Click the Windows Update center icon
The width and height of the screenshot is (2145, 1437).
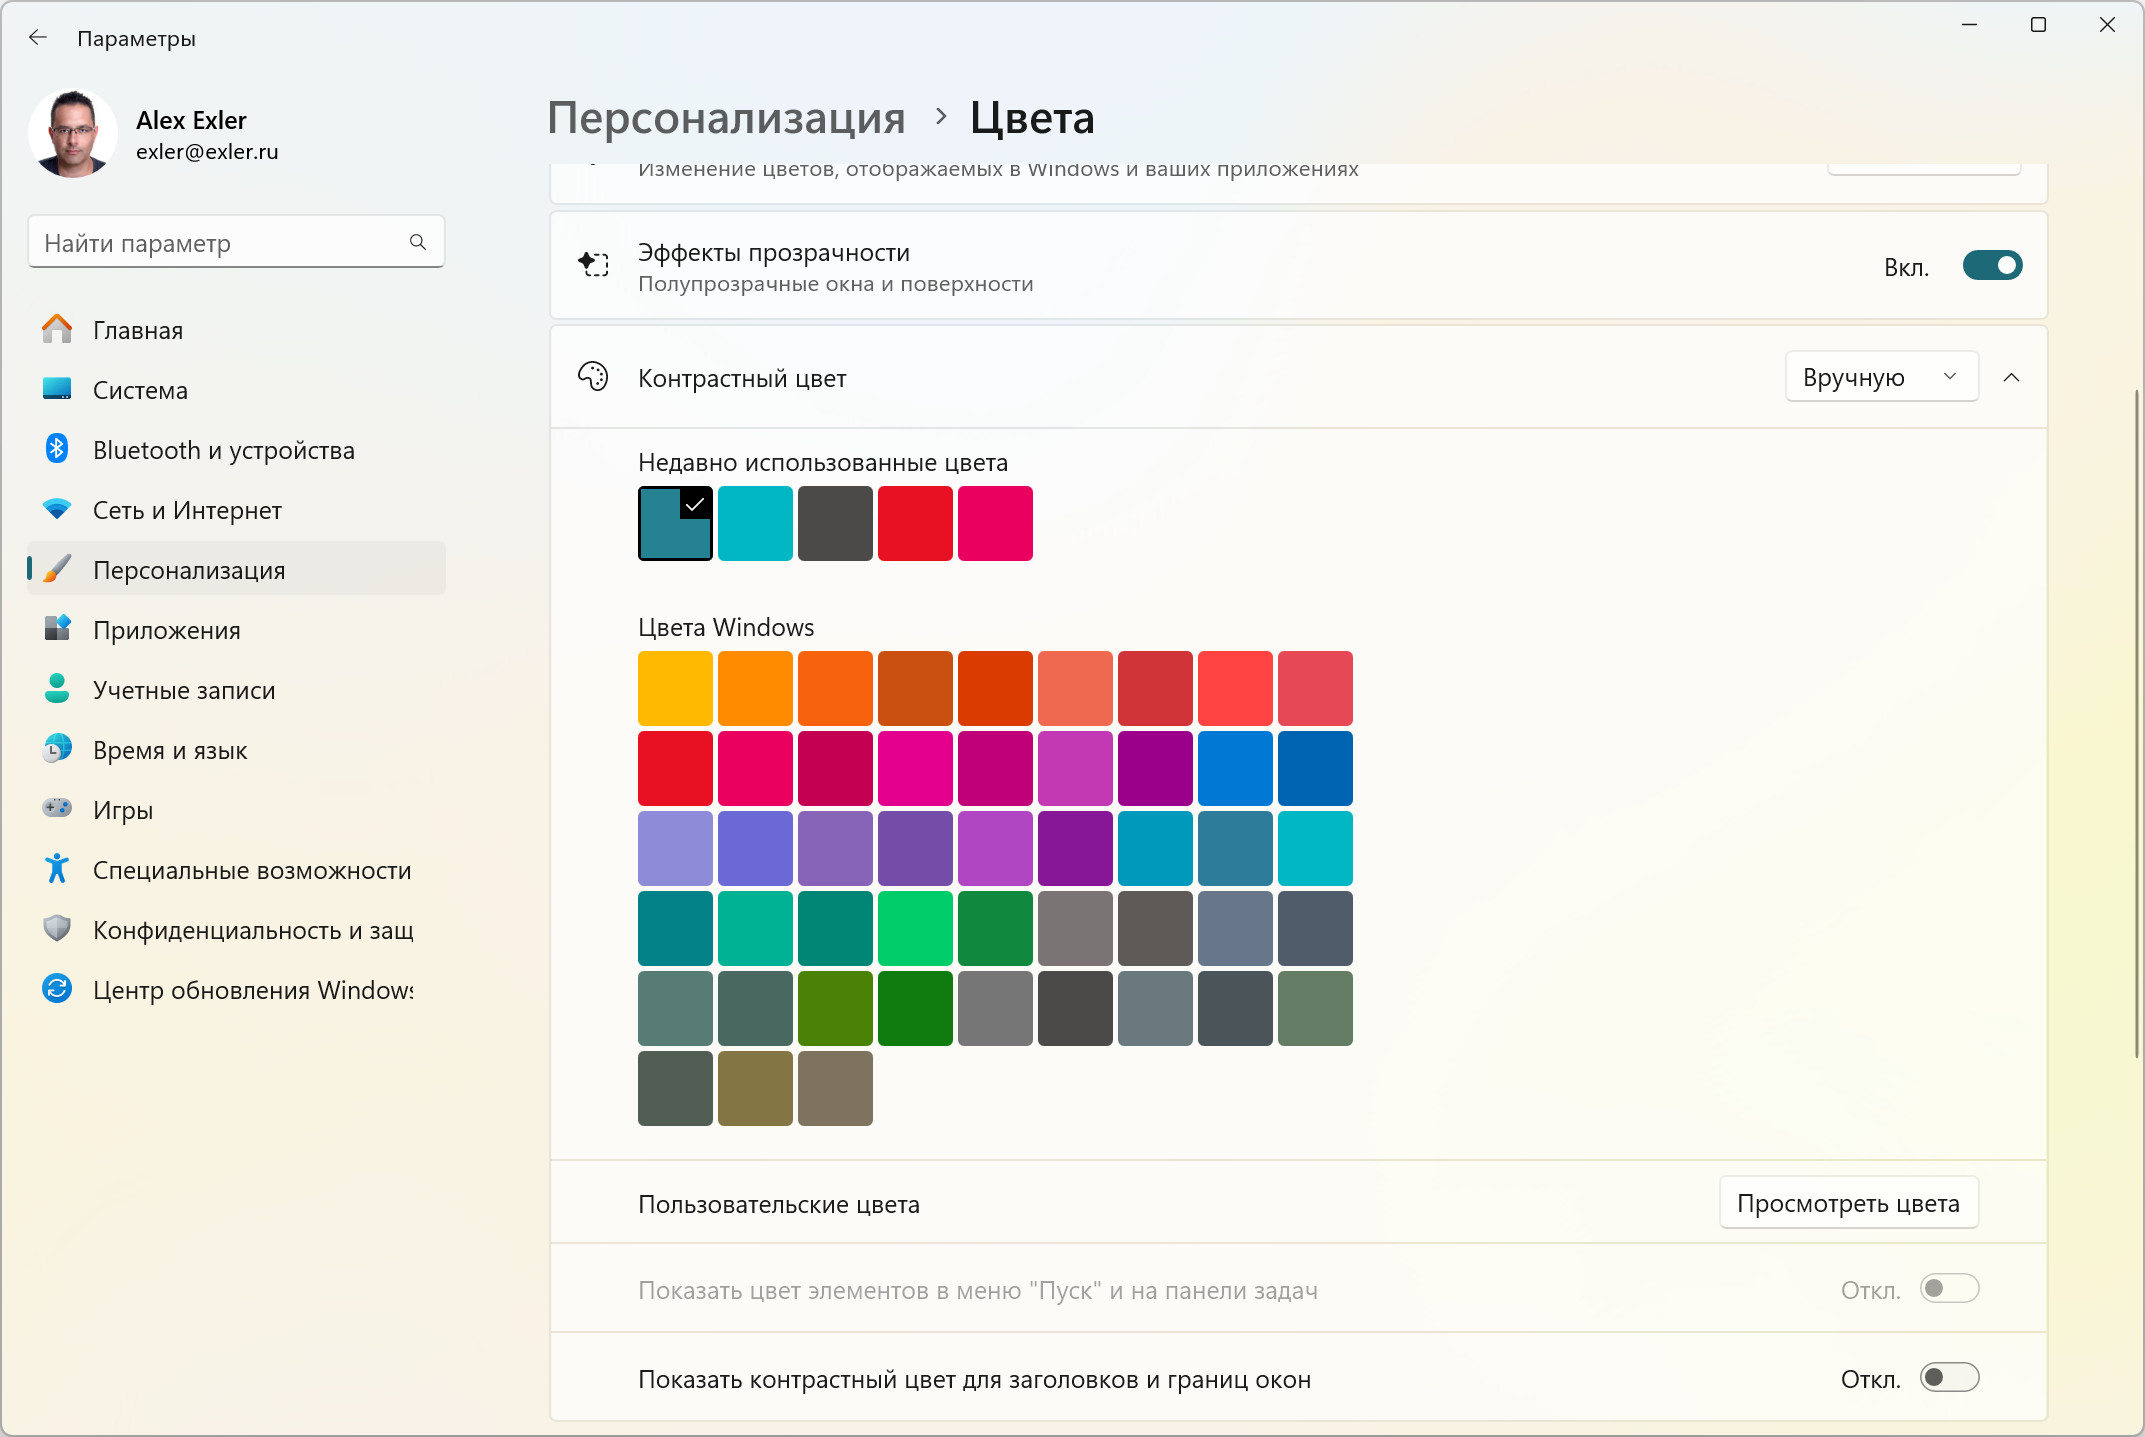coord(57,989)
